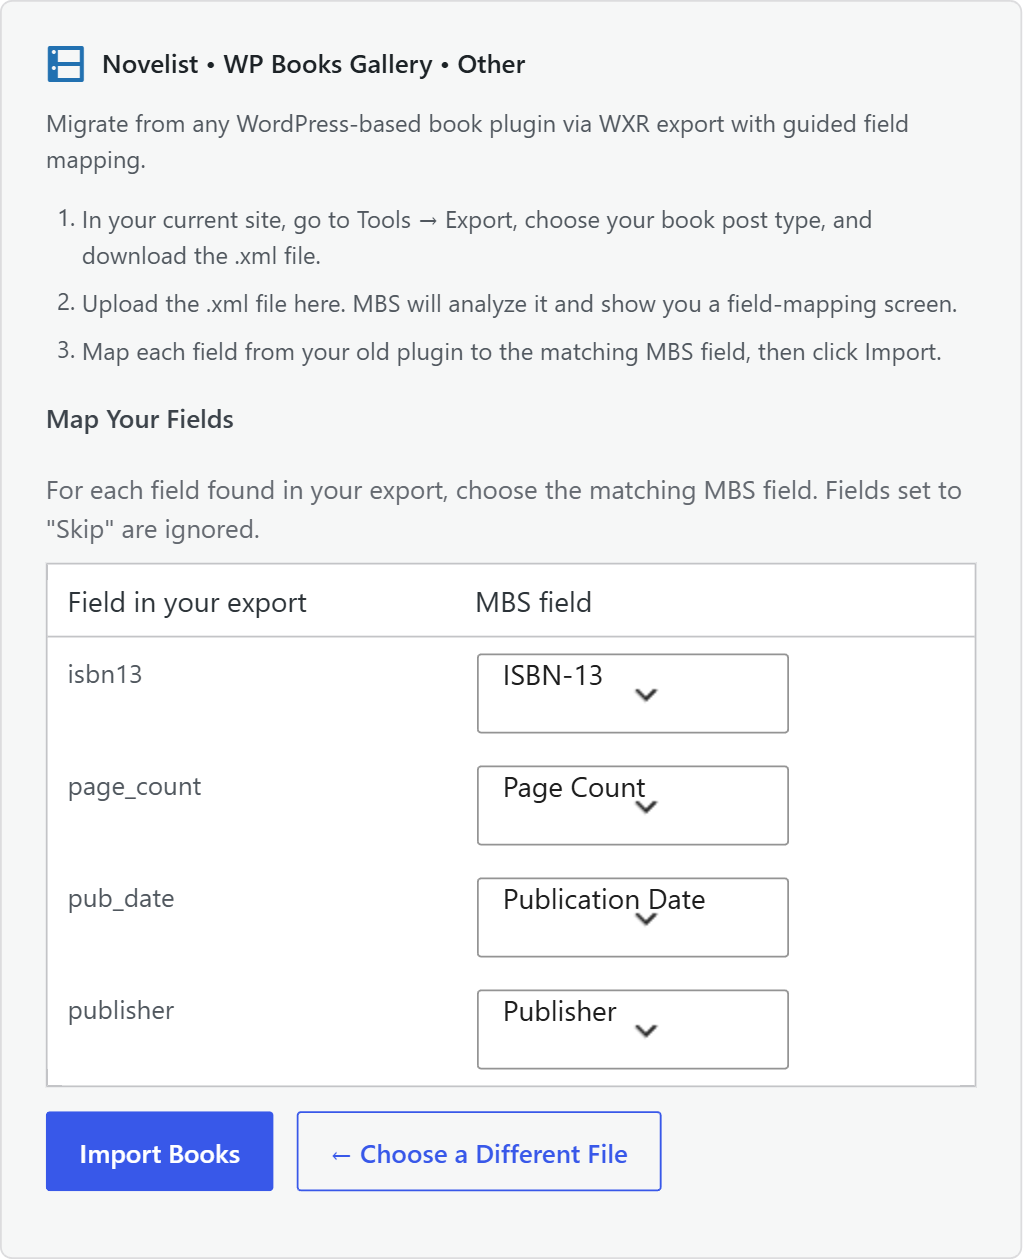Image resolution: width=1024 pixels, height=1260 pixels.
Task: Open the pub_date mapping dropdown
Action: click(633, 917)
